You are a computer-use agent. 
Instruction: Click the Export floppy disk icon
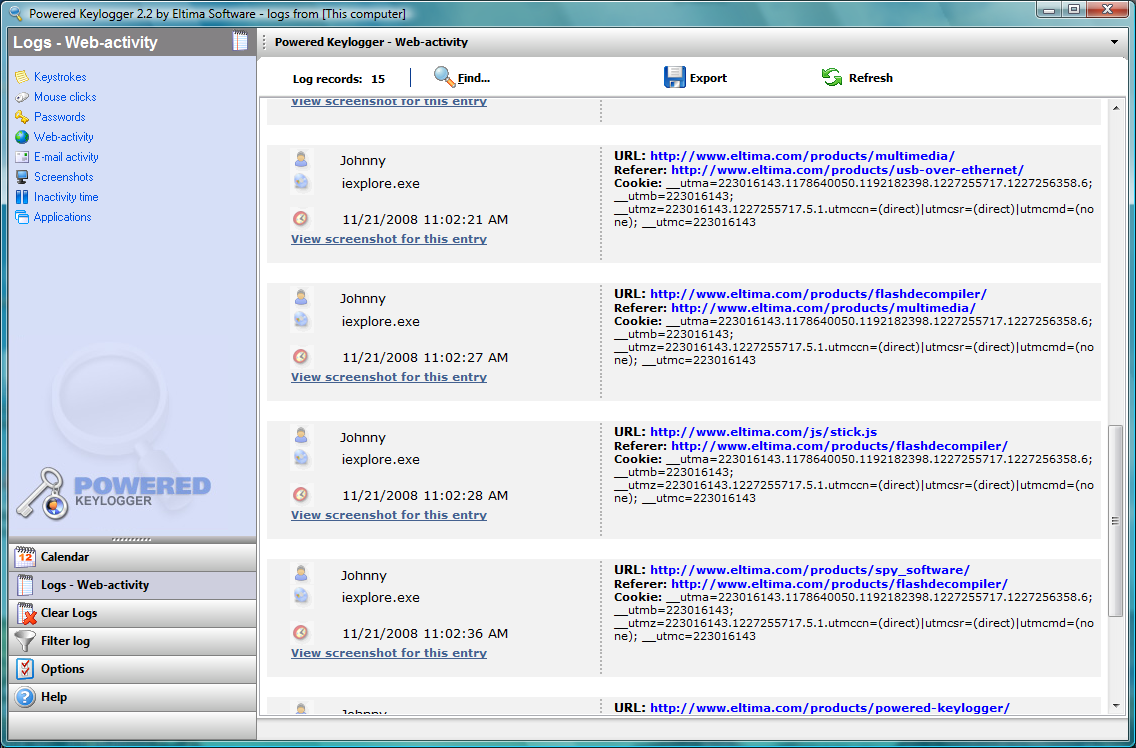click(x=674, y=78)
